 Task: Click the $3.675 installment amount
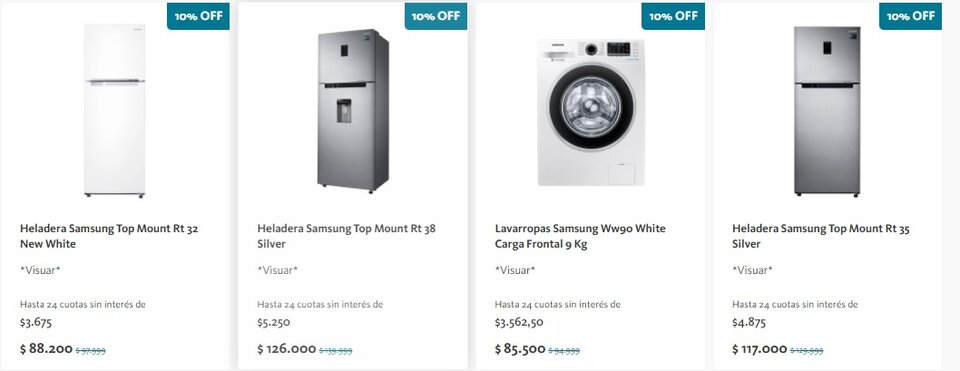tap(36, 323)
